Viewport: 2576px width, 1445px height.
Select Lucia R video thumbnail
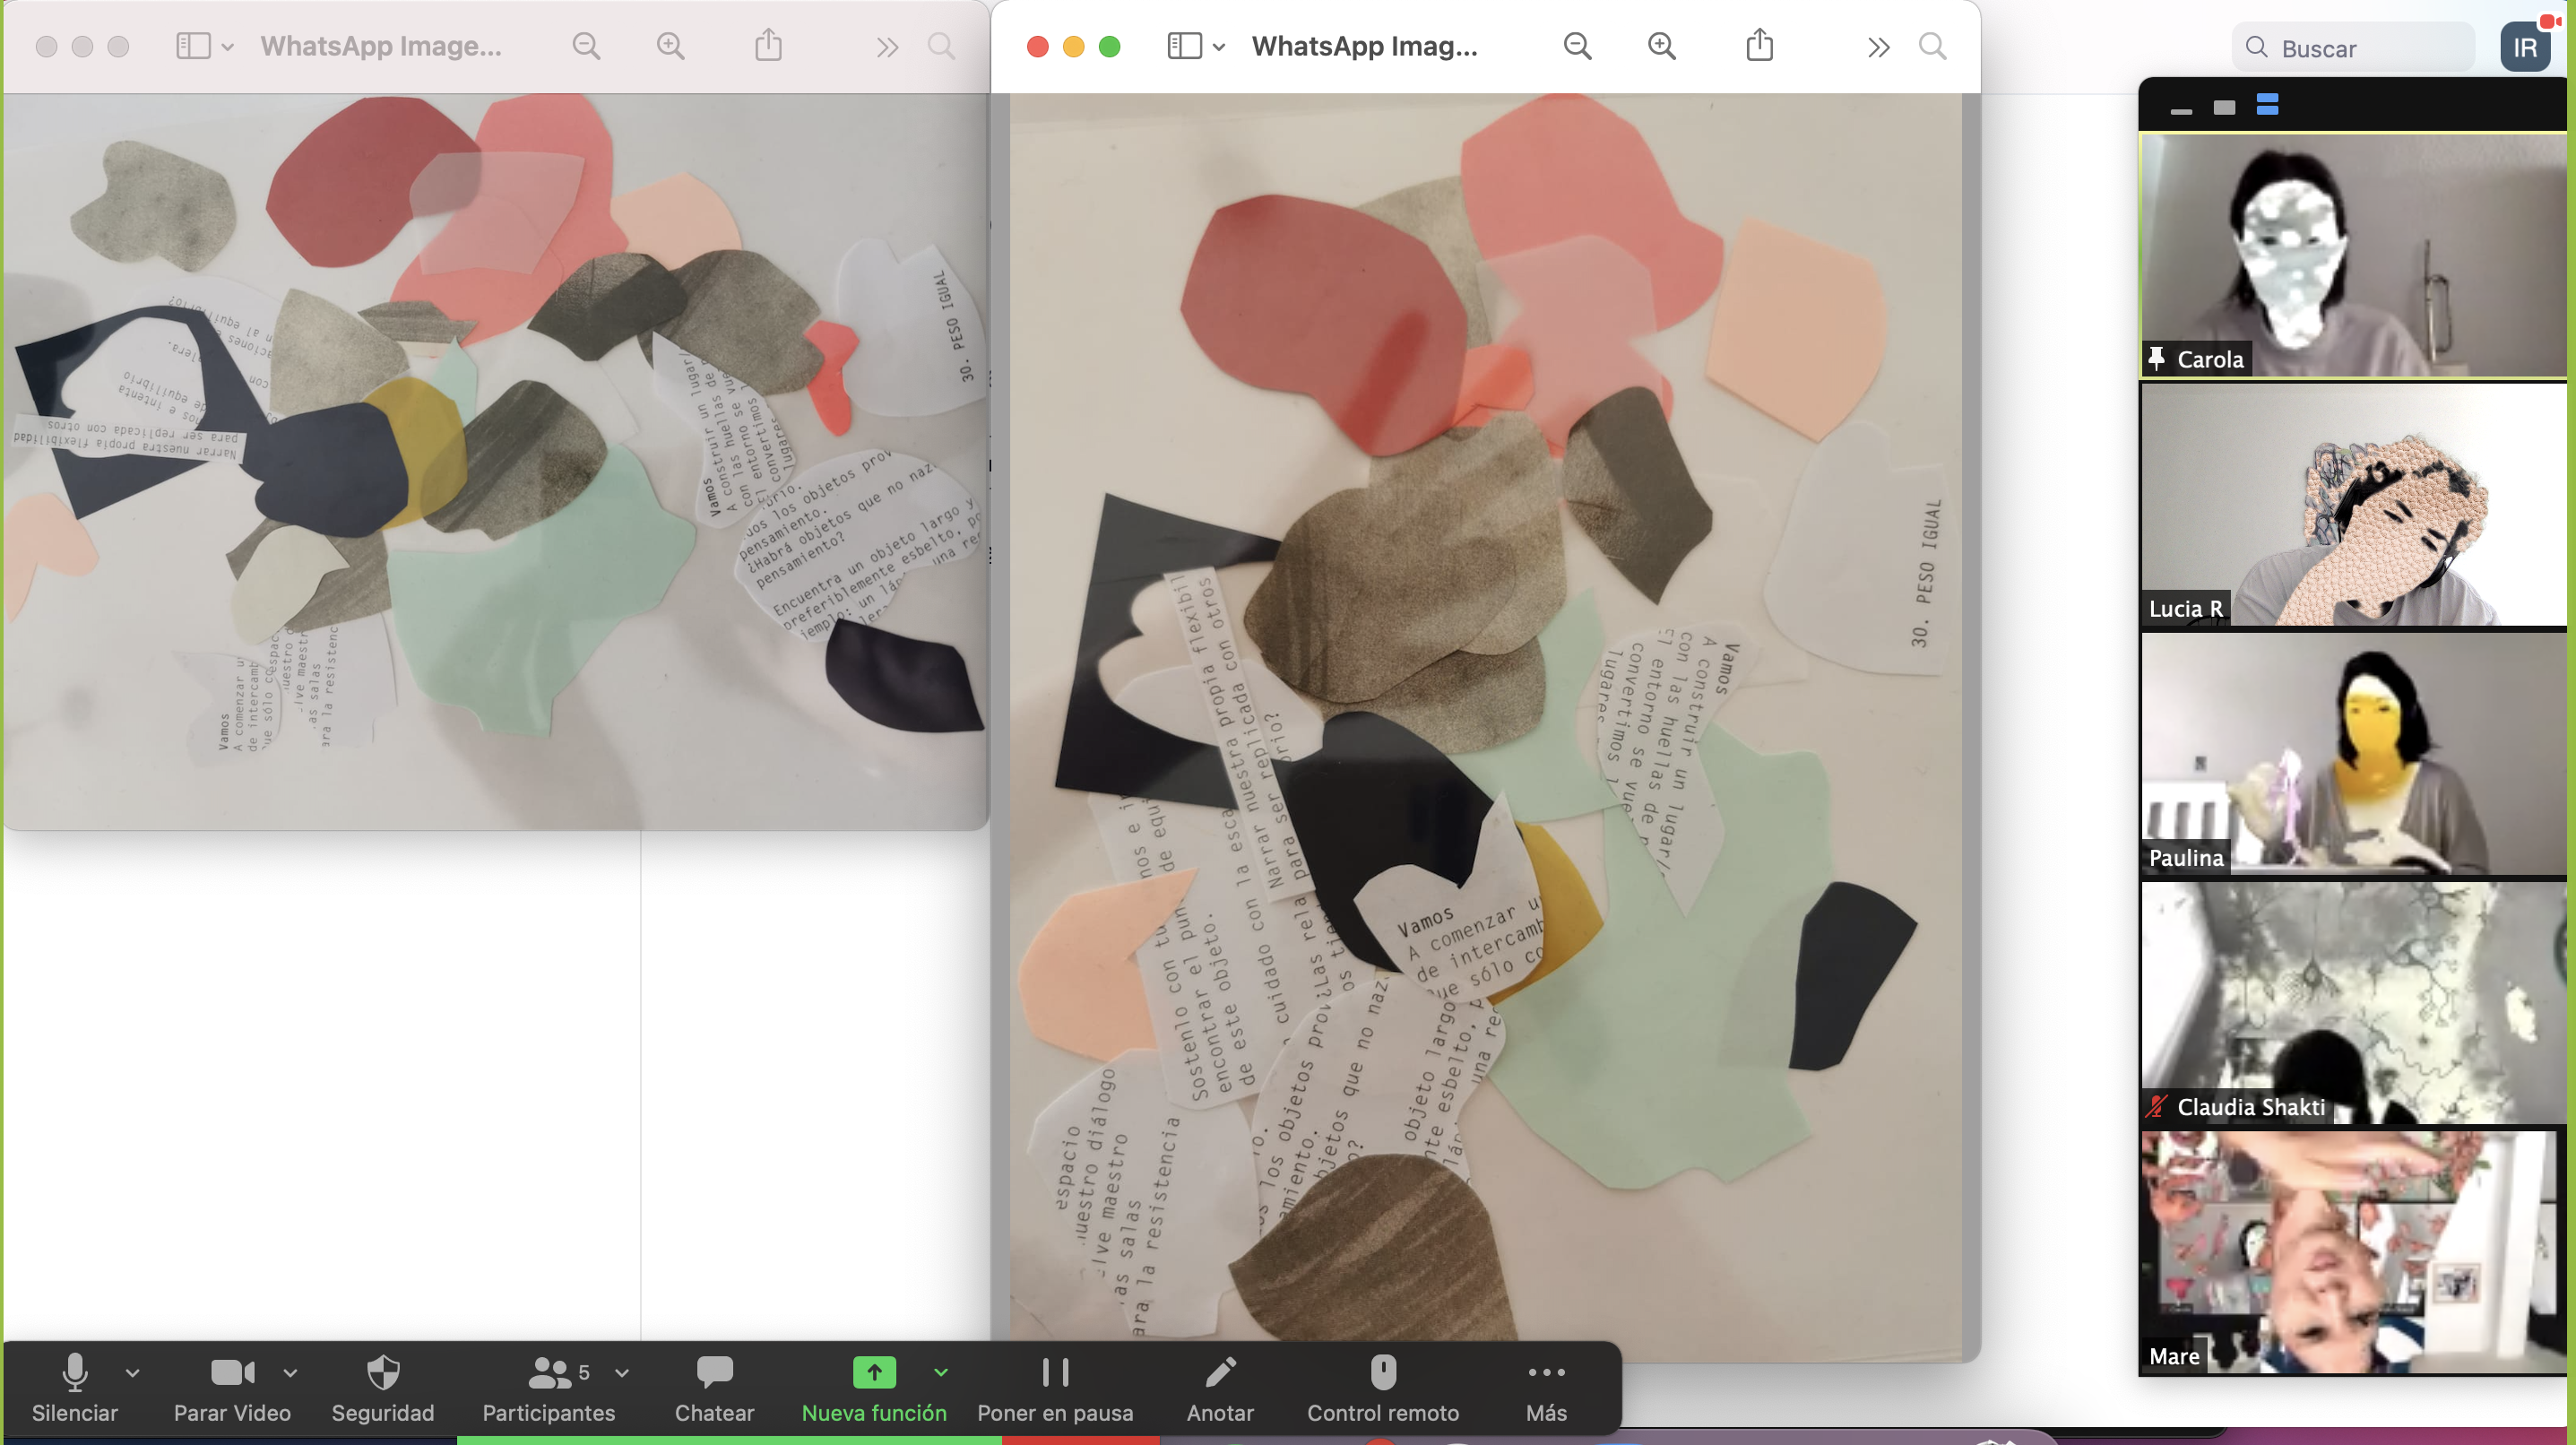[2353, 504]
